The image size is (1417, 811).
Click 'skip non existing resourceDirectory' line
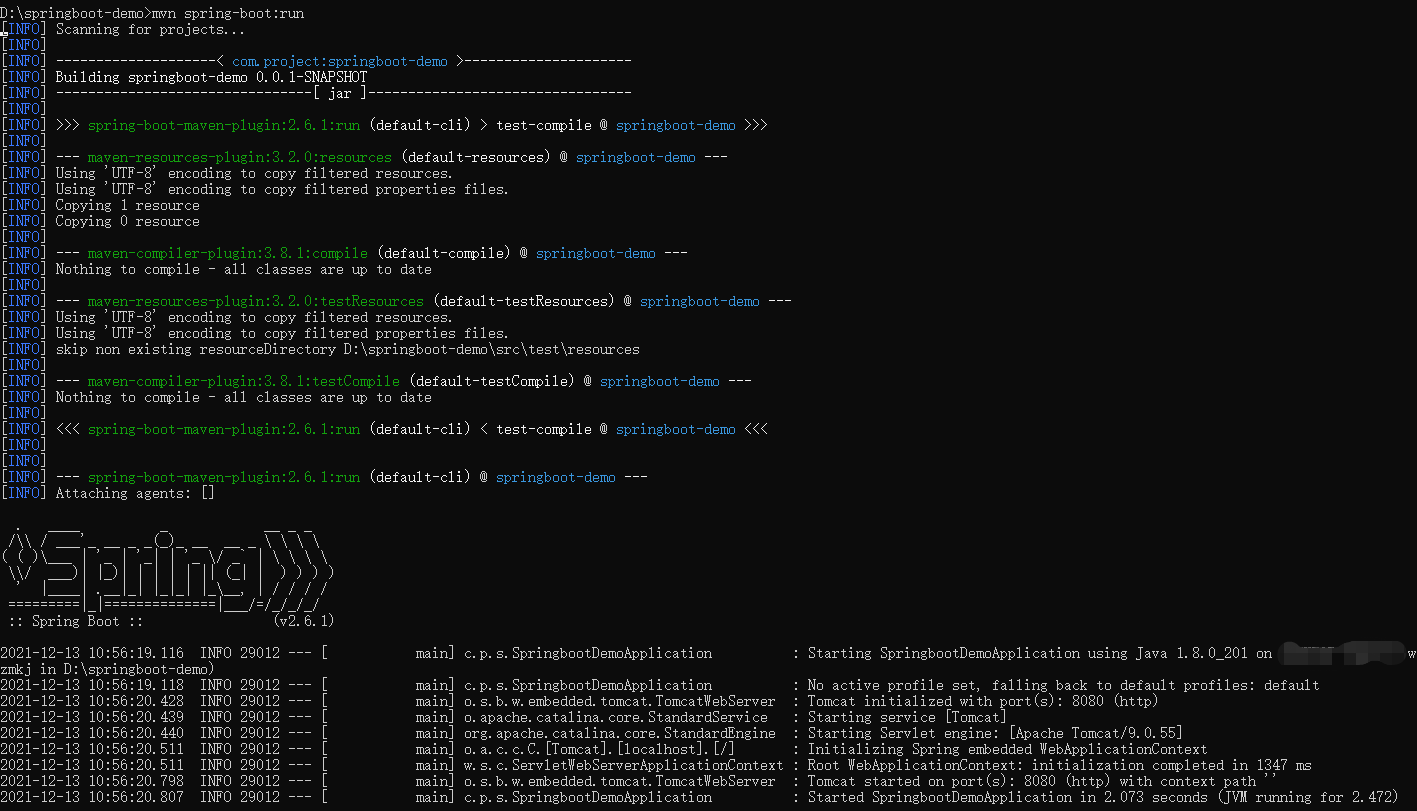click(x=348, y=349)
